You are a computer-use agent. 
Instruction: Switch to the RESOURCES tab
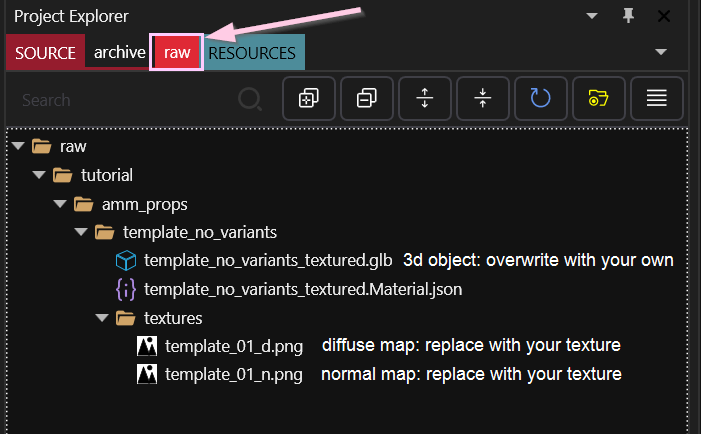point(254,52)
